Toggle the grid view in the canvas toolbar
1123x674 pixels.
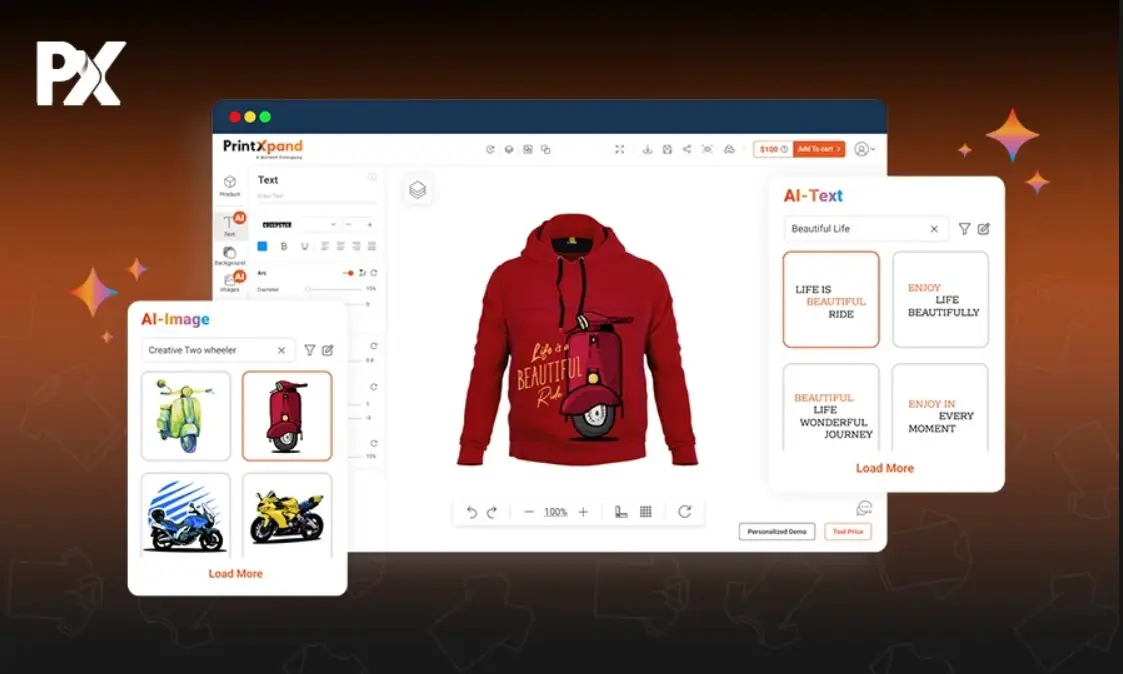pyautogui.click(x=645, y=511)
